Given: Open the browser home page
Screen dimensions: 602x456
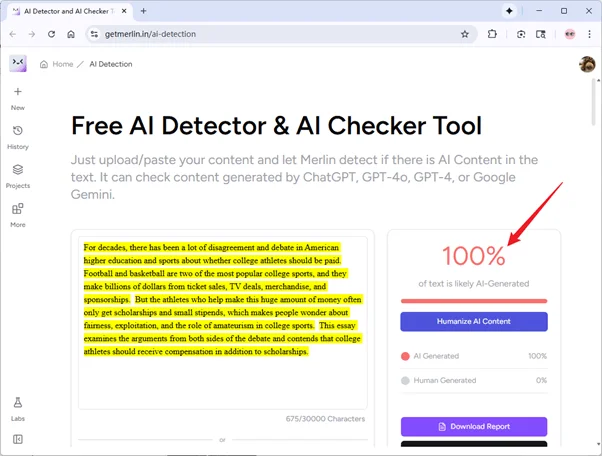Looking at the screenshot, I should (71, 34).
